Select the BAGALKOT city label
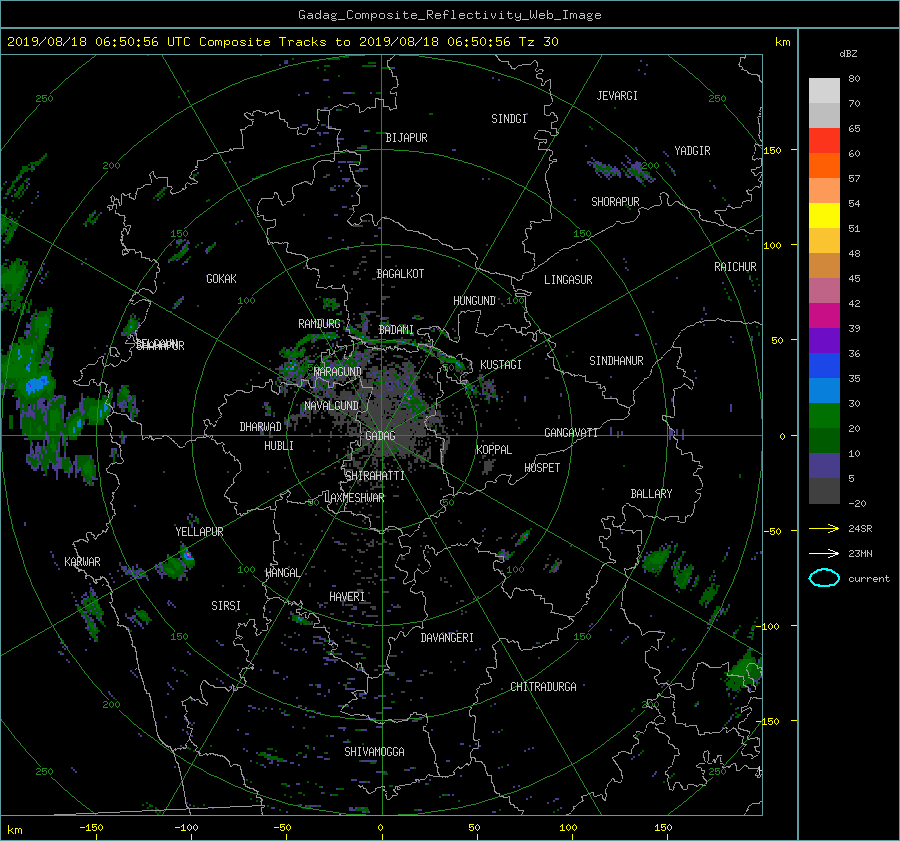The image size is (900, 841). click(x=400, y=274)
